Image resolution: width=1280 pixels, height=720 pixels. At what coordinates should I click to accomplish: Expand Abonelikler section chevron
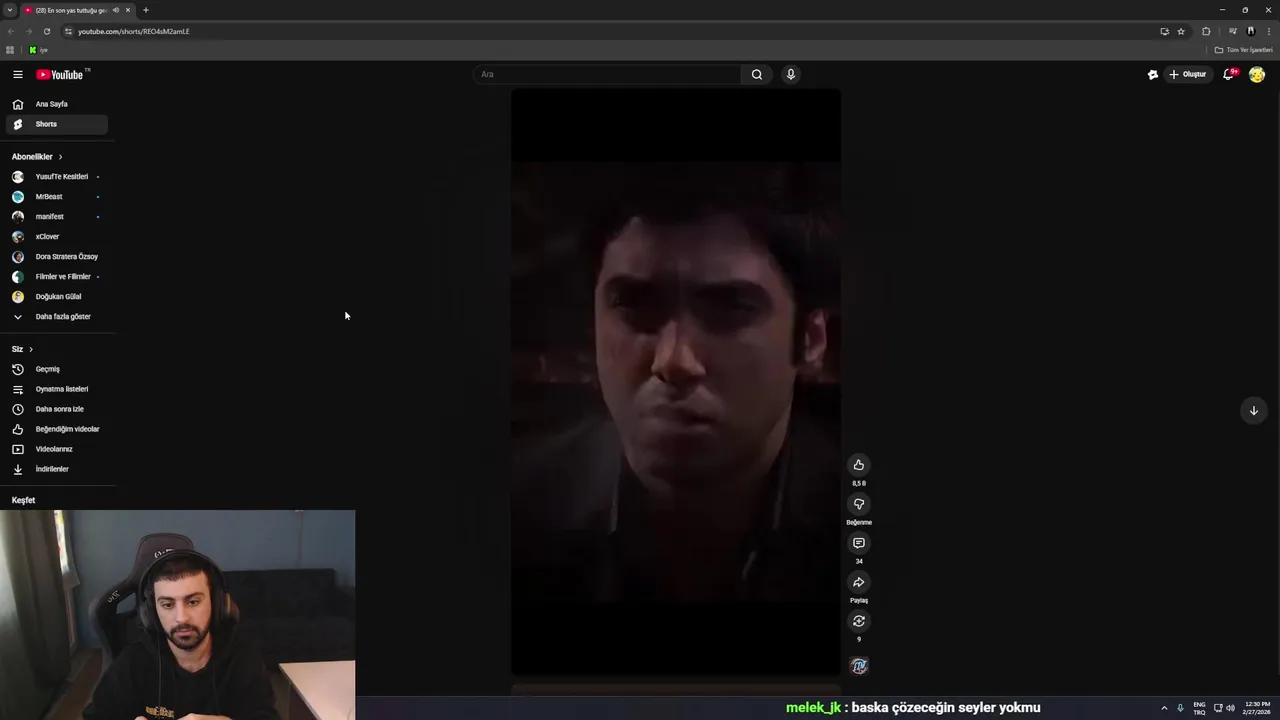point(60,157)
